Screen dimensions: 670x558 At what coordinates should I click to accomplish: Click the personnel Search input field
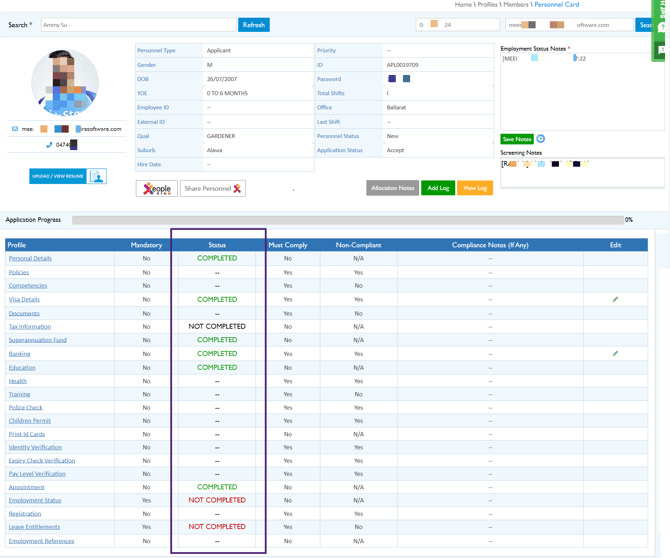[138, 25]
